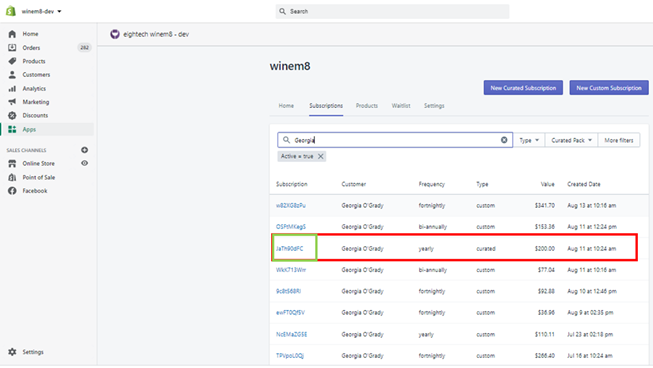This screenshot has width=653, height=368.
Task: Click the SALES CHANNELS section heading
Action: pos(26,150)
